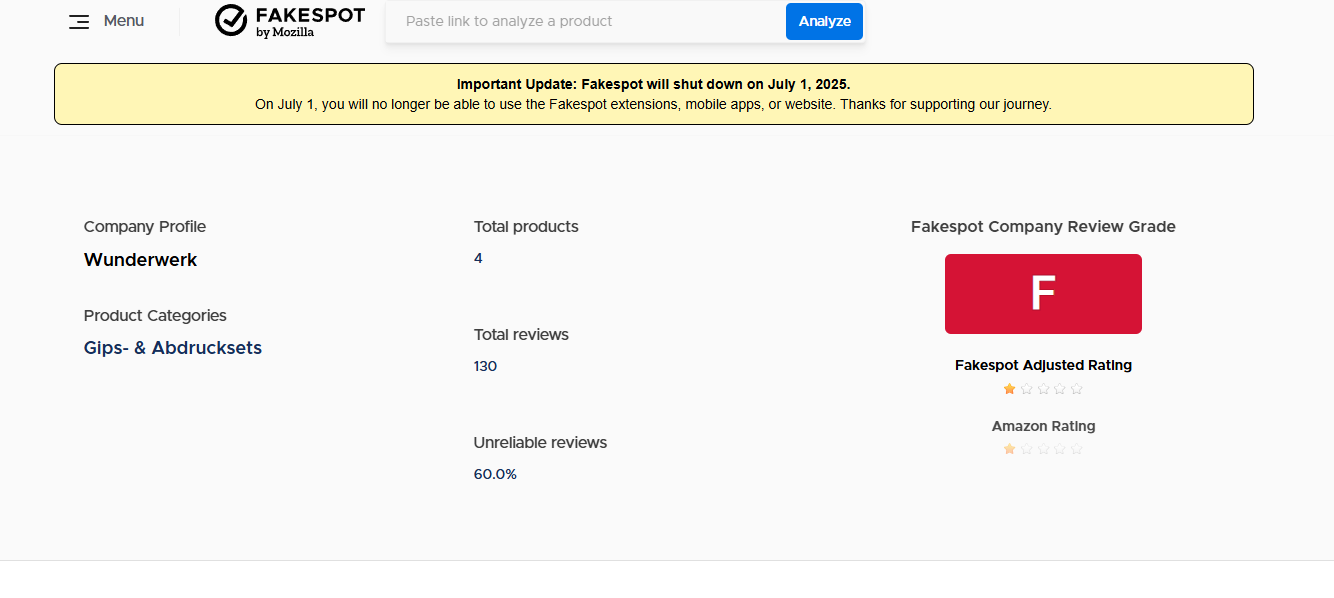Click the Fakespot Company Review Grade heading
Viewport: 1334px width, 598px height.
point(1043,227)
